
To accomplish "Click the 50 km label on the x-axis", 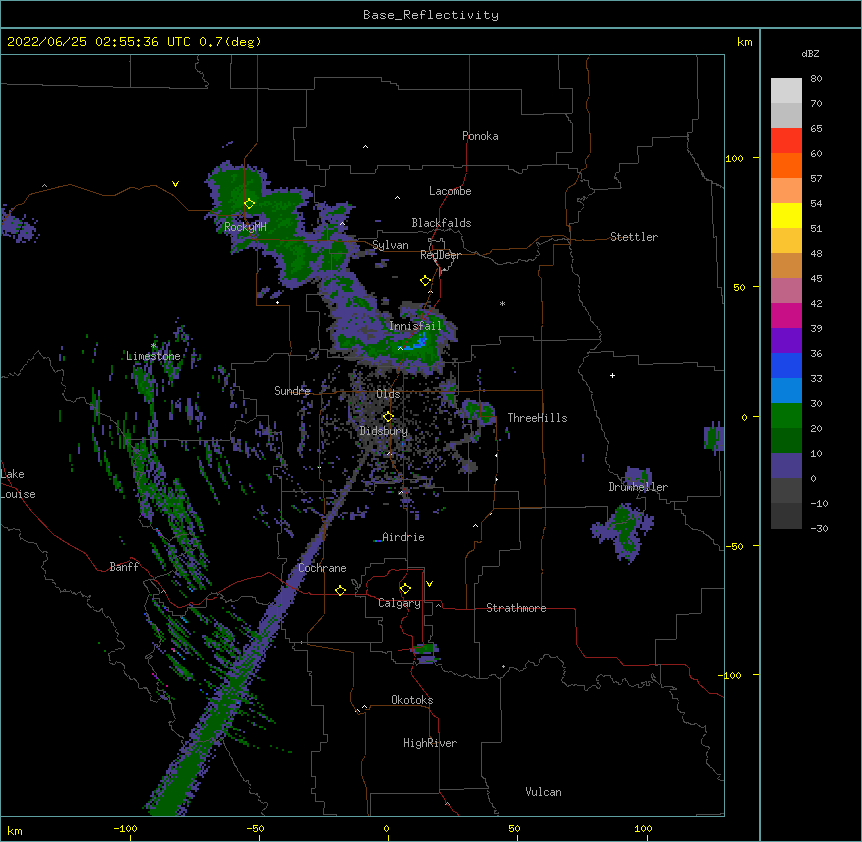I will point(514,828).
